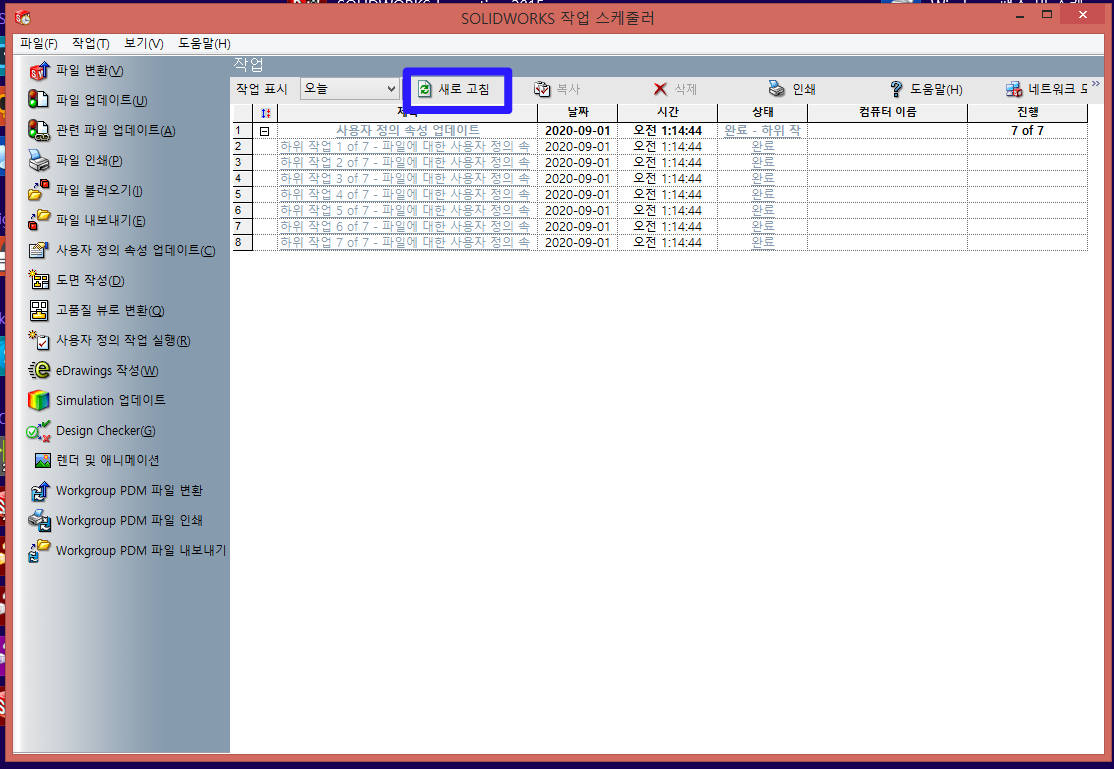Click 사용자 정의 속성 업데이트 sidebar icon
Image resolution: width=1114 pixels, height=769 pixels.
38,250
